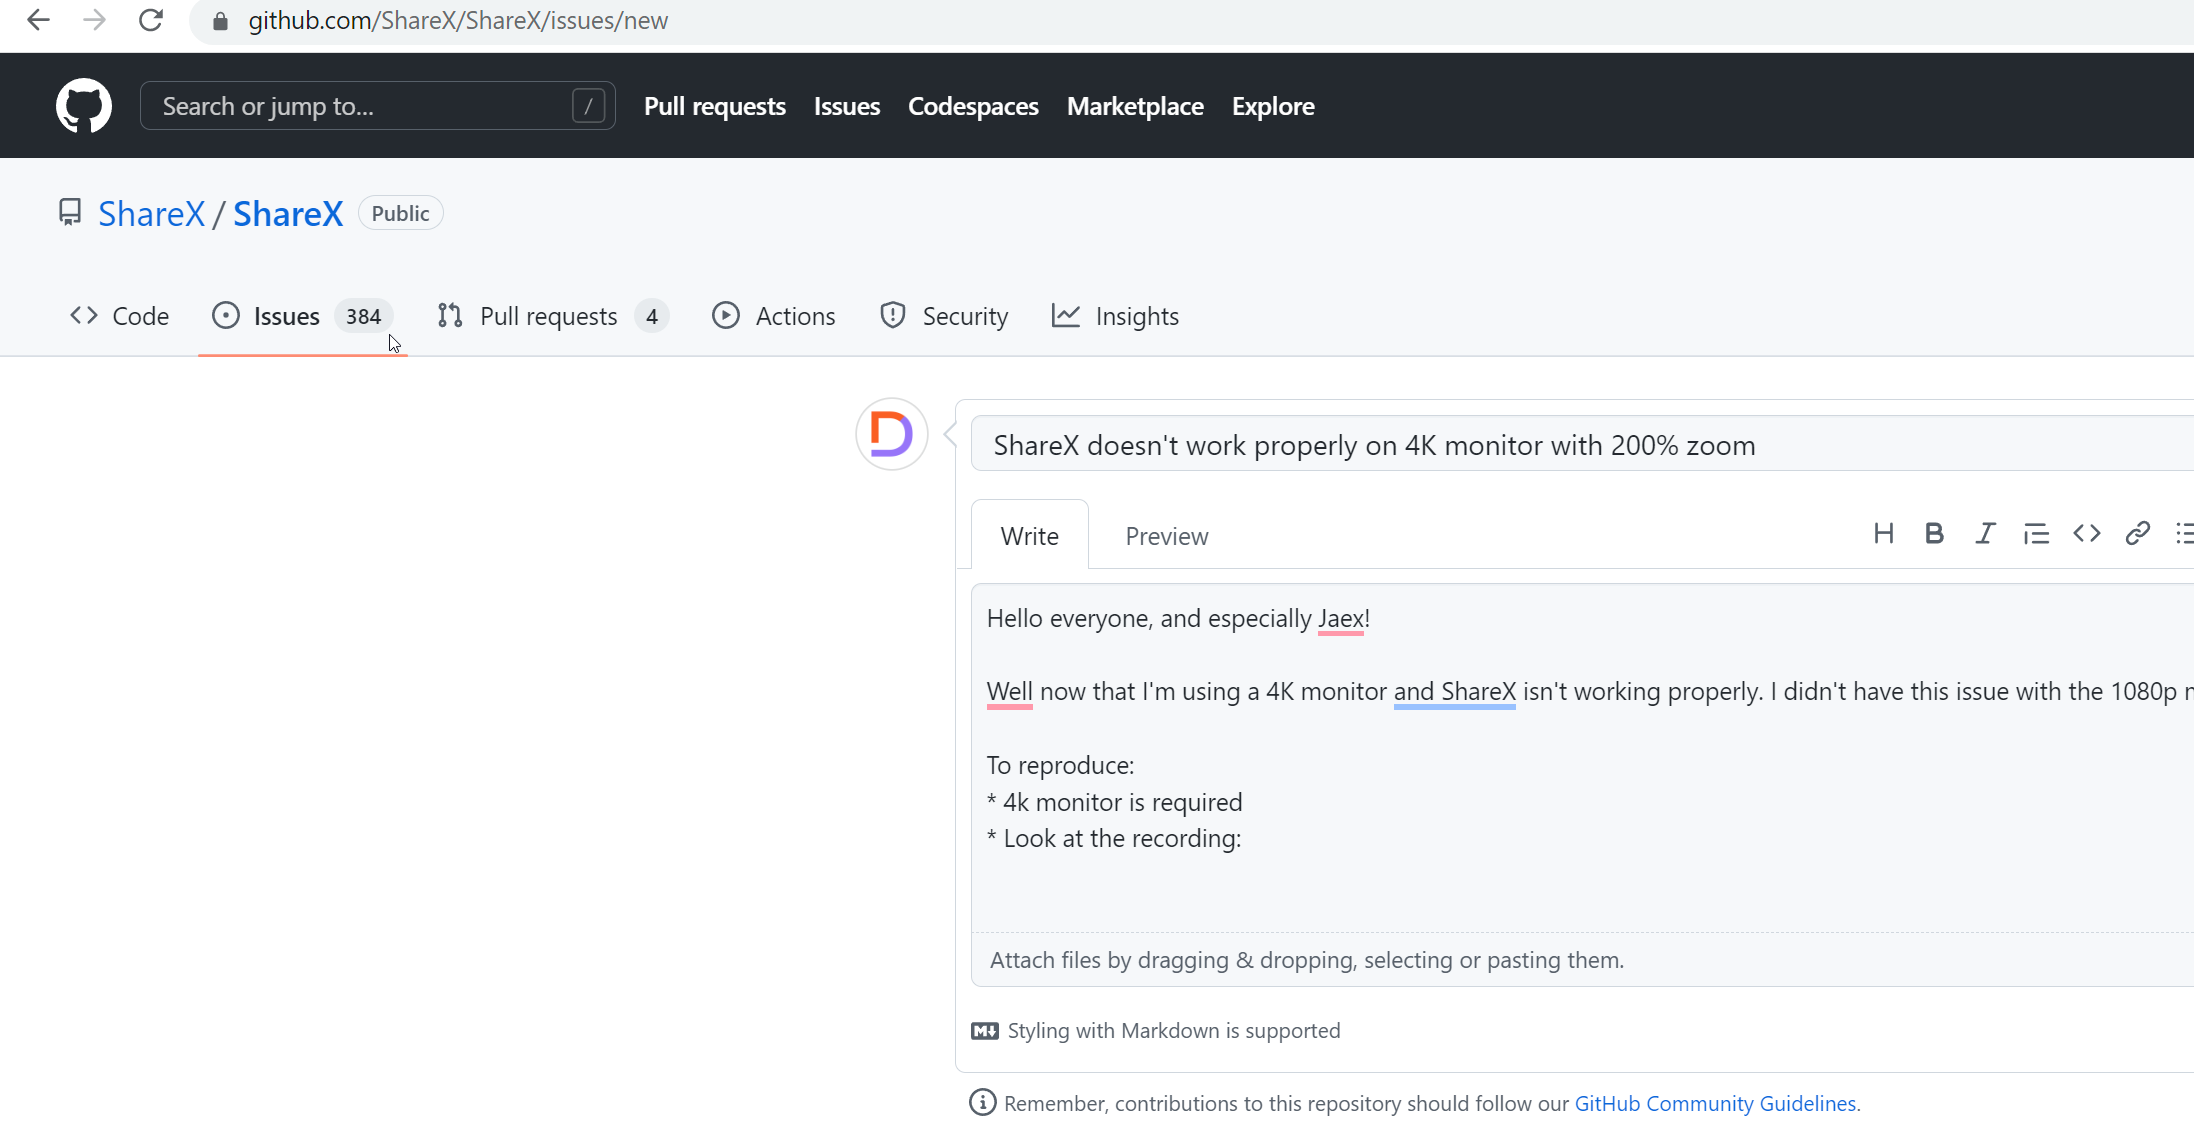Insert a quote block
Image resolution: width=2194 pixels, height=1125 pixels.
[x=2036, y=533]
